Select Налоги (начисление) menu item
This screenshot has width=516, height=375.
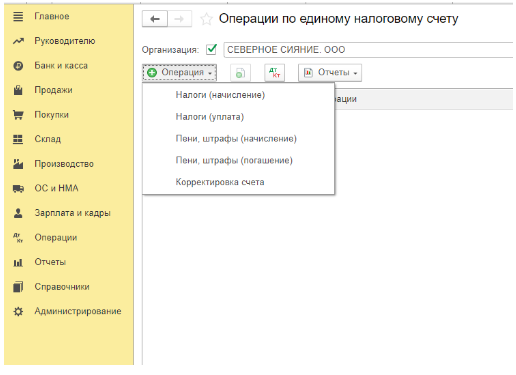point(220,95)
